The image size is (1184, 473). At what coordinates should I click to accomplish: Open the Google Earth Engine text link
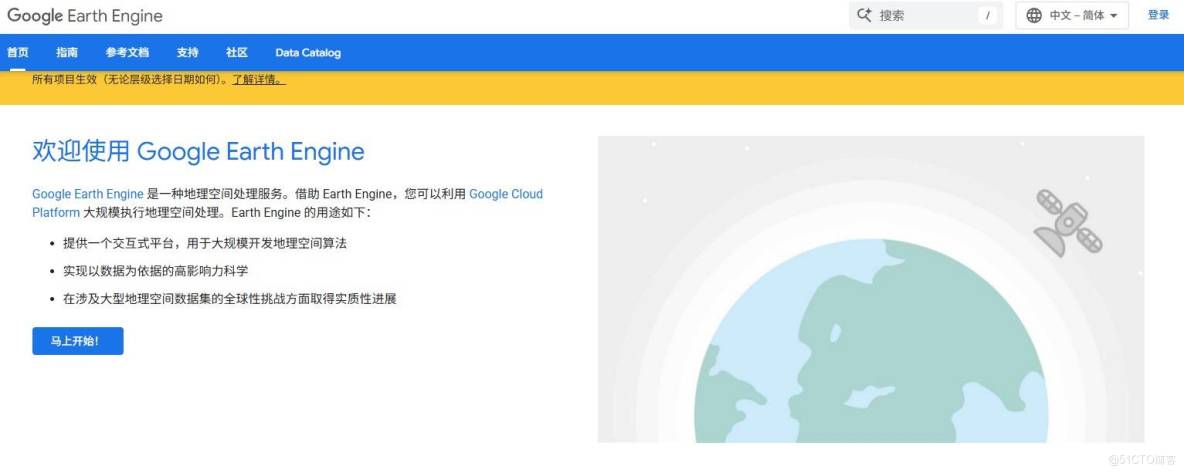tap(88, 194)
